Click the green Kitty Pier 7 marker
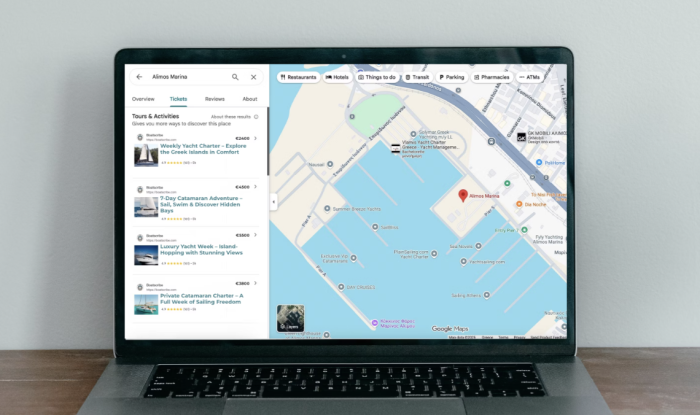Viewport: 700px width, 415px height. (524, 230)
